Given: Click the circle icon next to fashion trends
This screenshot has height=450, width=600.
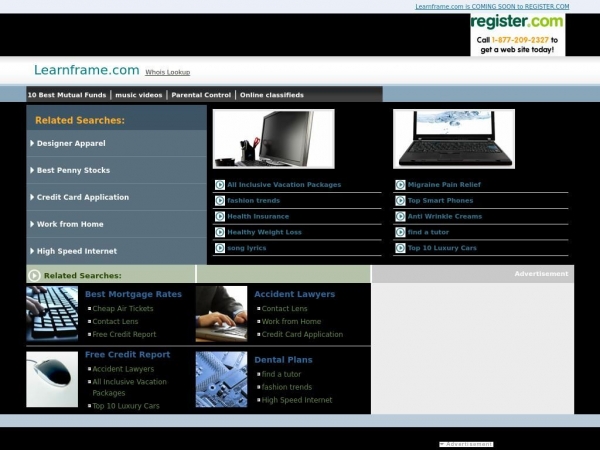Looking at the screenshot, I should coord(220,201).
